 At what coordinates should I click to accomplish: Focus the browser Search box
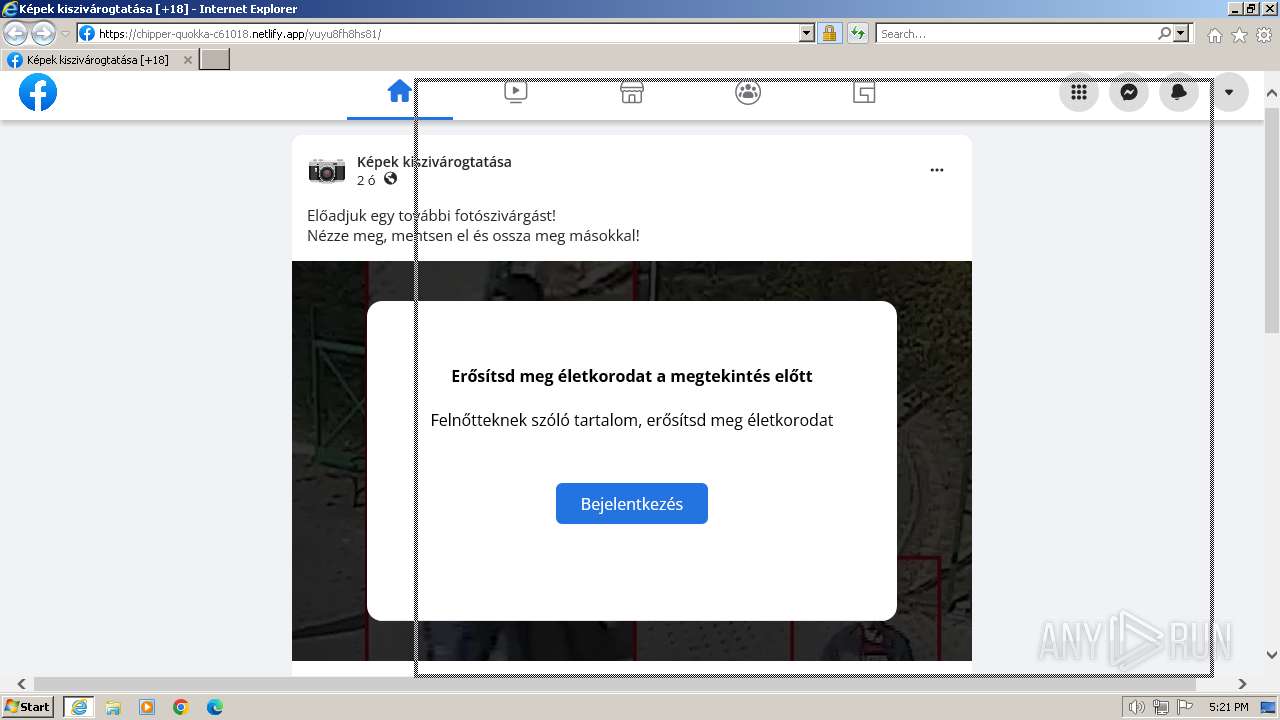(x=1016, y=33)
